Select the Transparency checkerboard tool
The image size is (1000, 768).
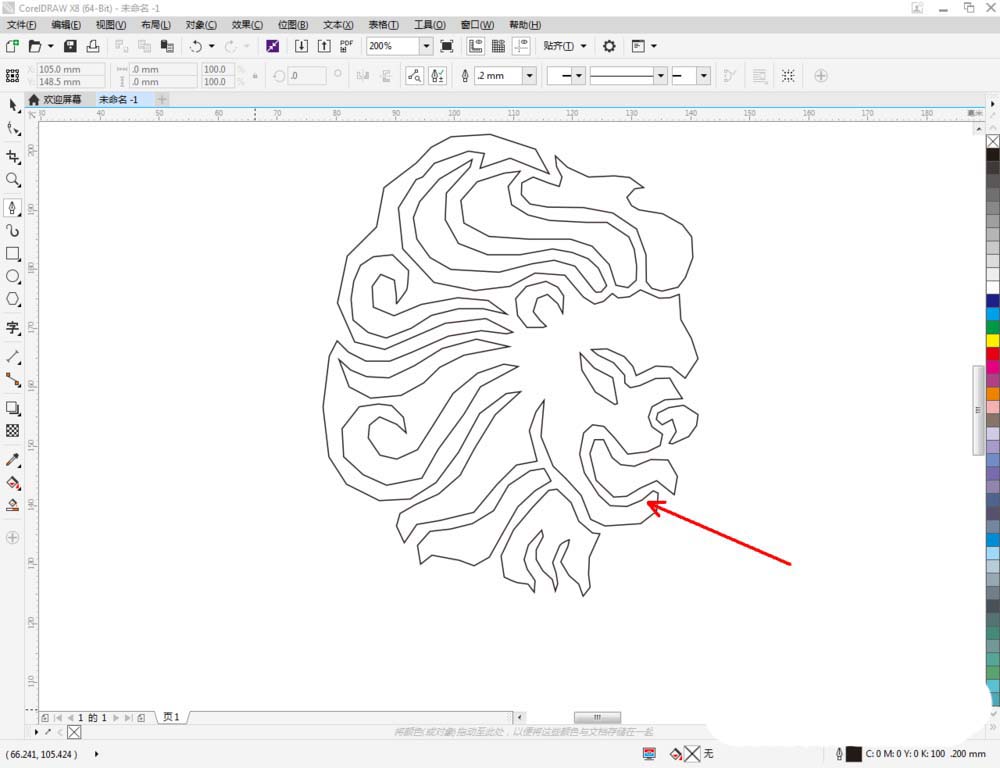13,431
